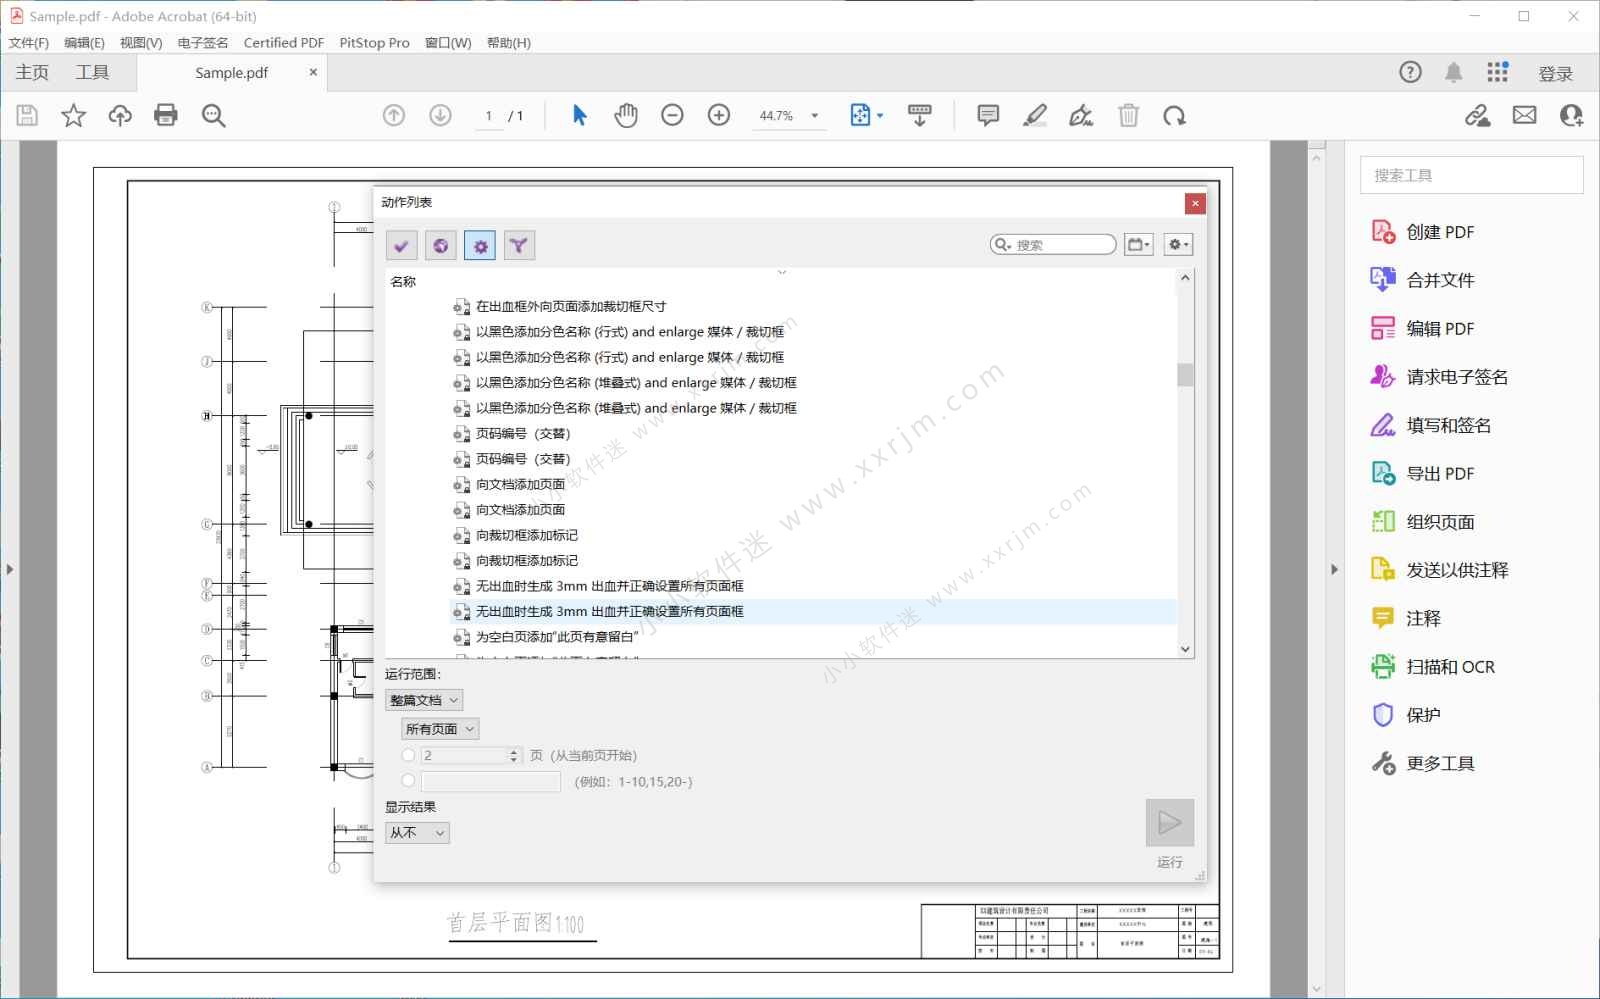
Task: Toggle the highlighted gear filter button
Action: pos(480,245)
